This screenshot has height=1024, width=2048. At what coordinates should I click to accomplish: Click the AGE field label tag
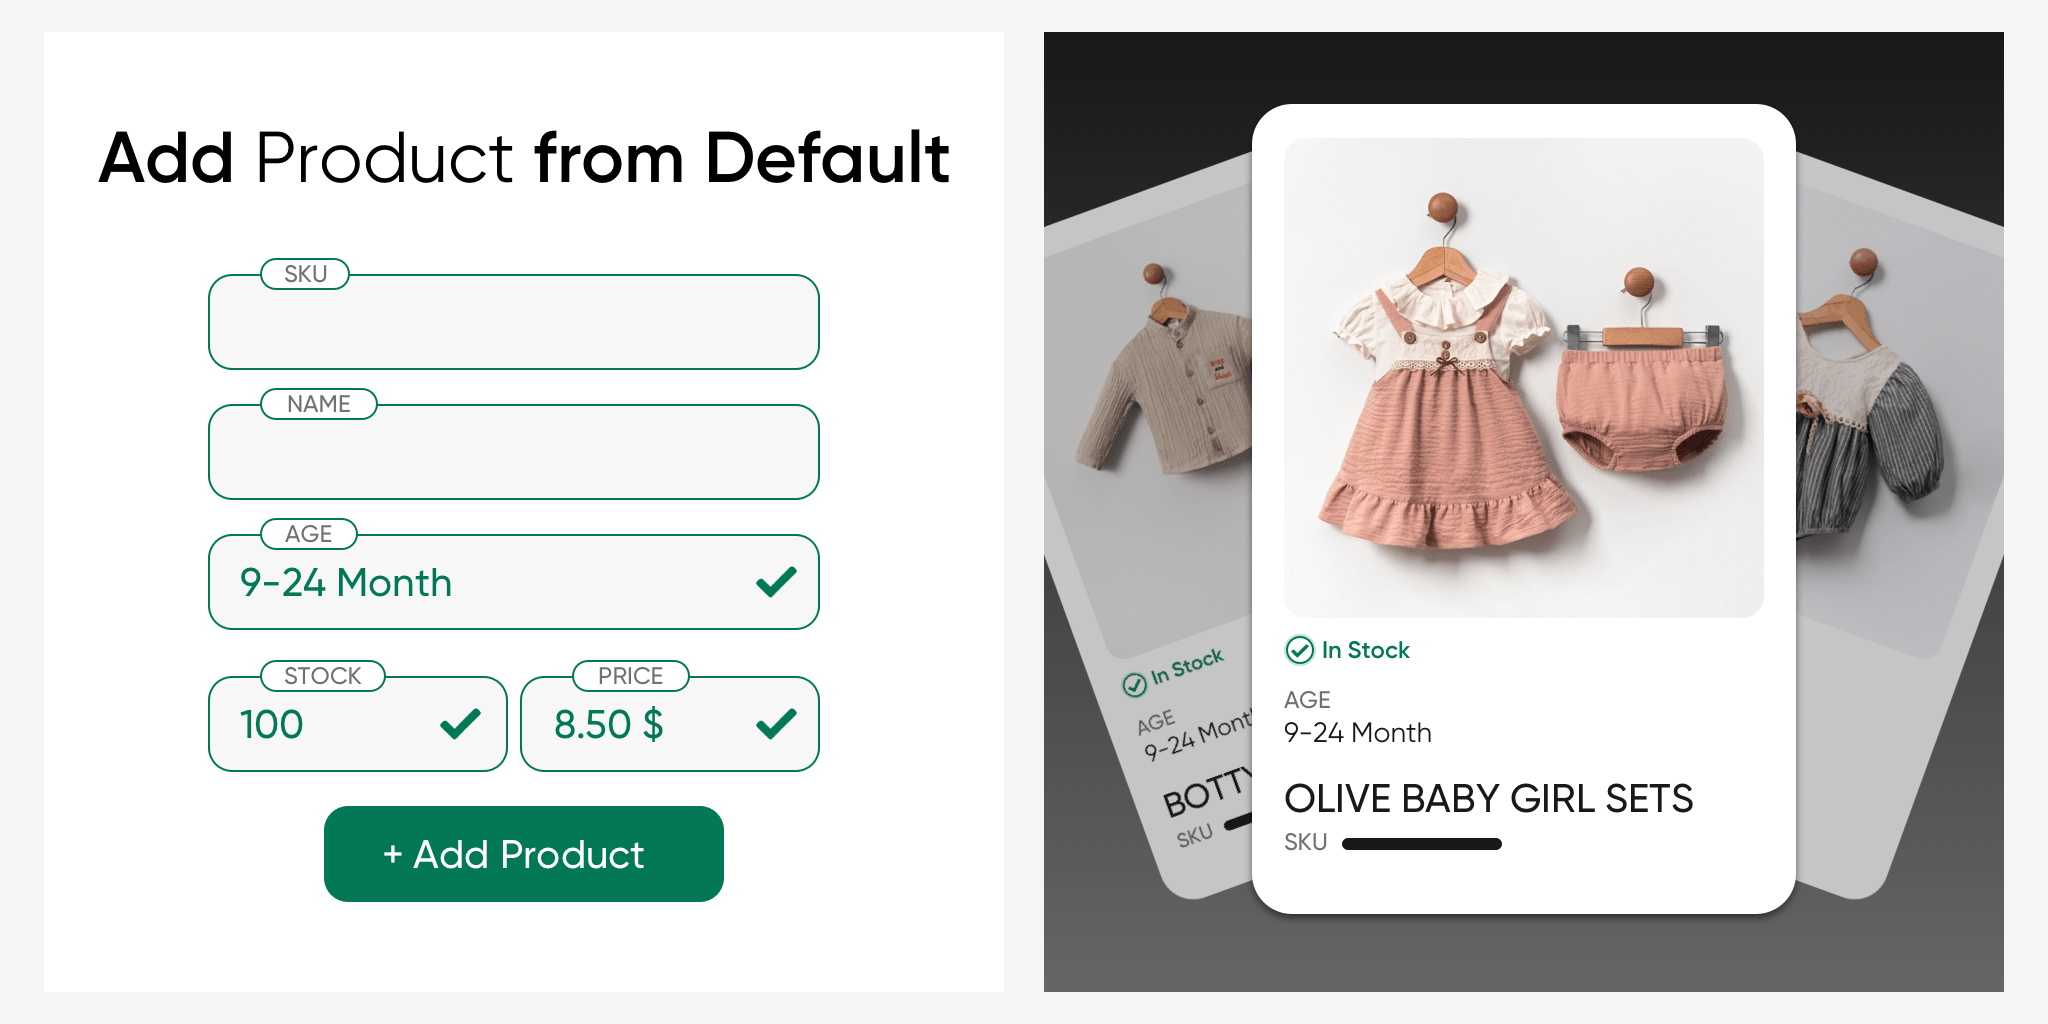[309, 534]
